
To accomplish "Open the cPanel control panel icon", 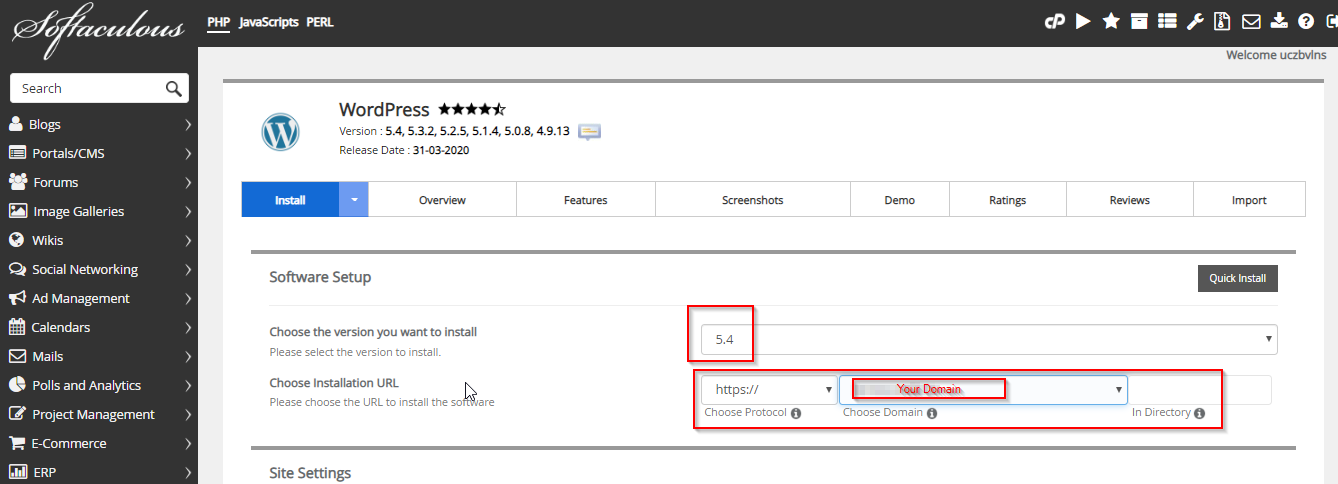I will (x=1055, y=21).
